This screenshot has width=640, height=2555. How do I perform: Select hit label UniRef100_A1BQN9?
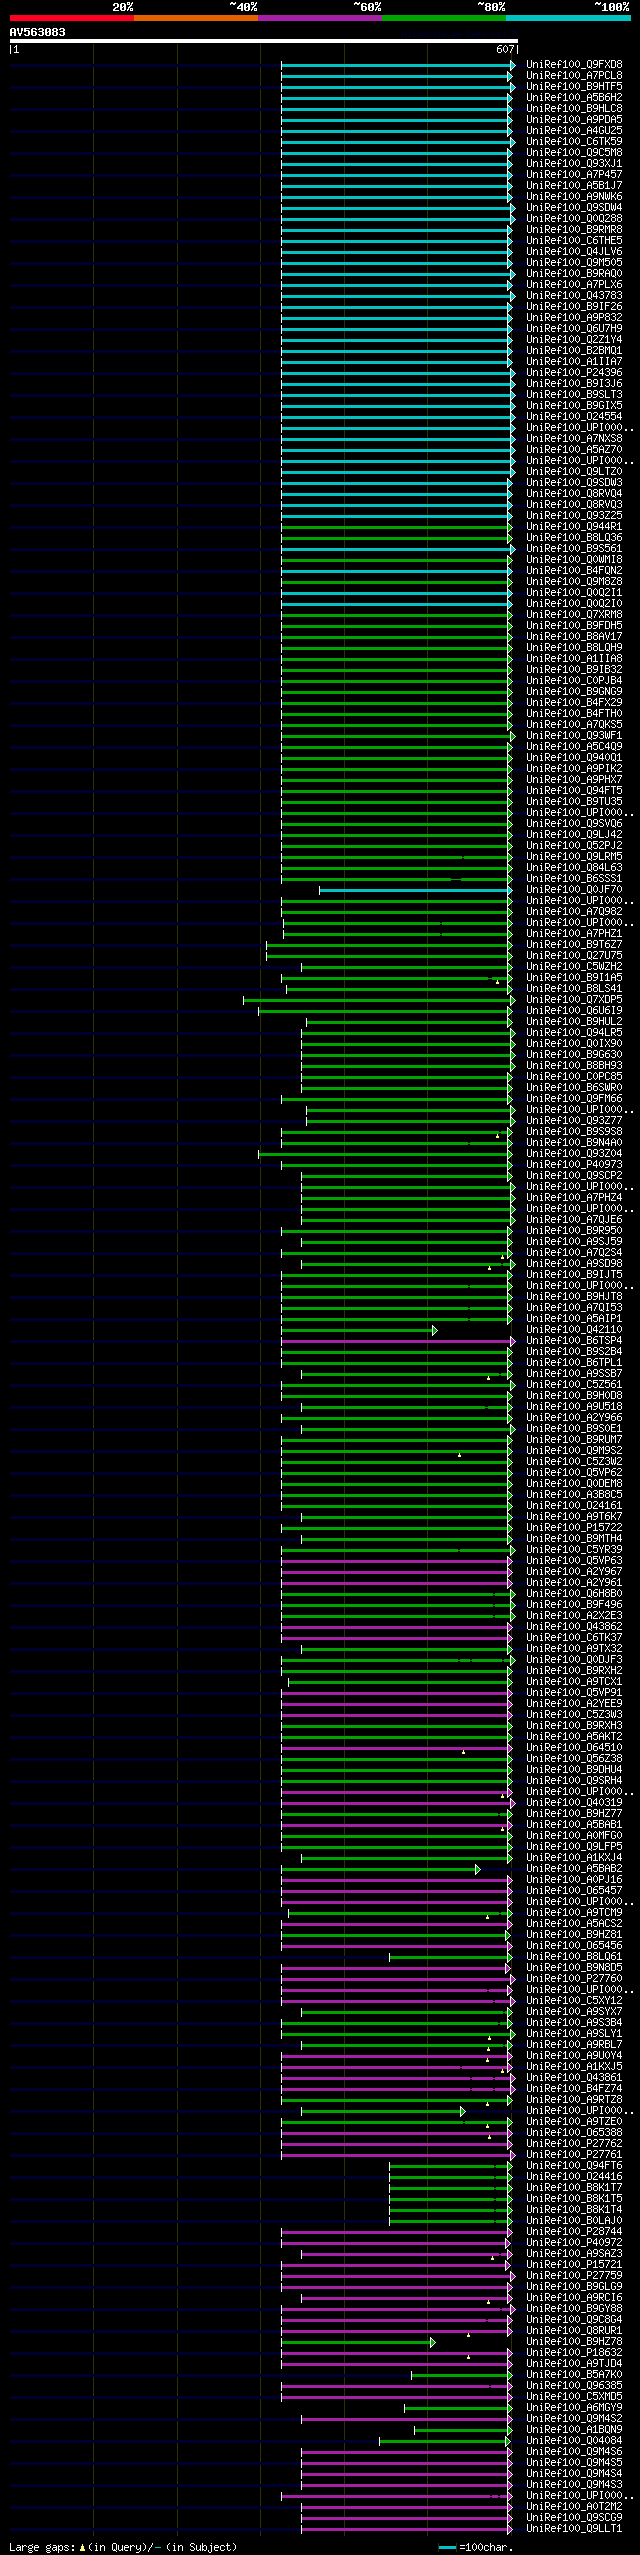[574, 2430]
